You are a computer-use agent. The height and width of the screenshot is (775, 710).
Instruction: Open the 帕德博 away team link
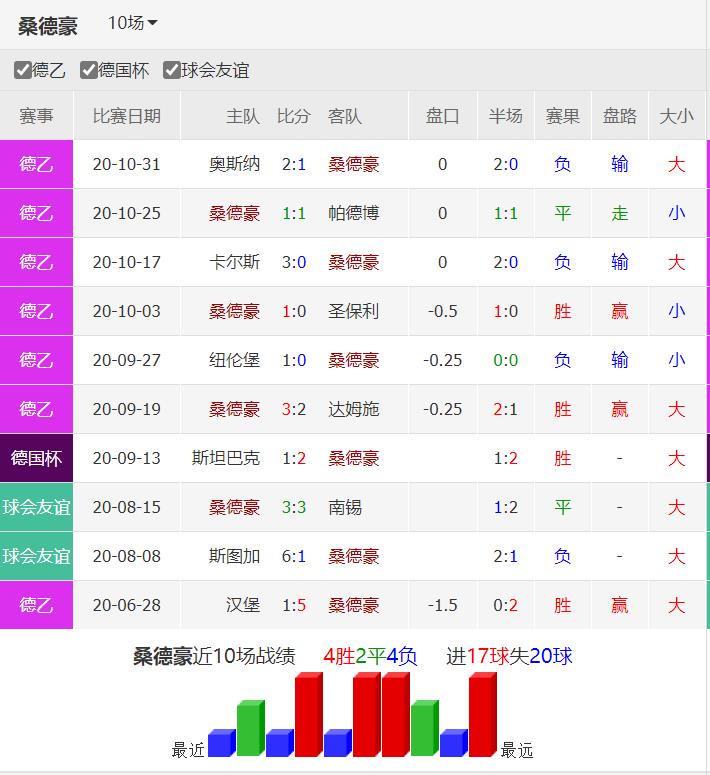tap(354, 213)
